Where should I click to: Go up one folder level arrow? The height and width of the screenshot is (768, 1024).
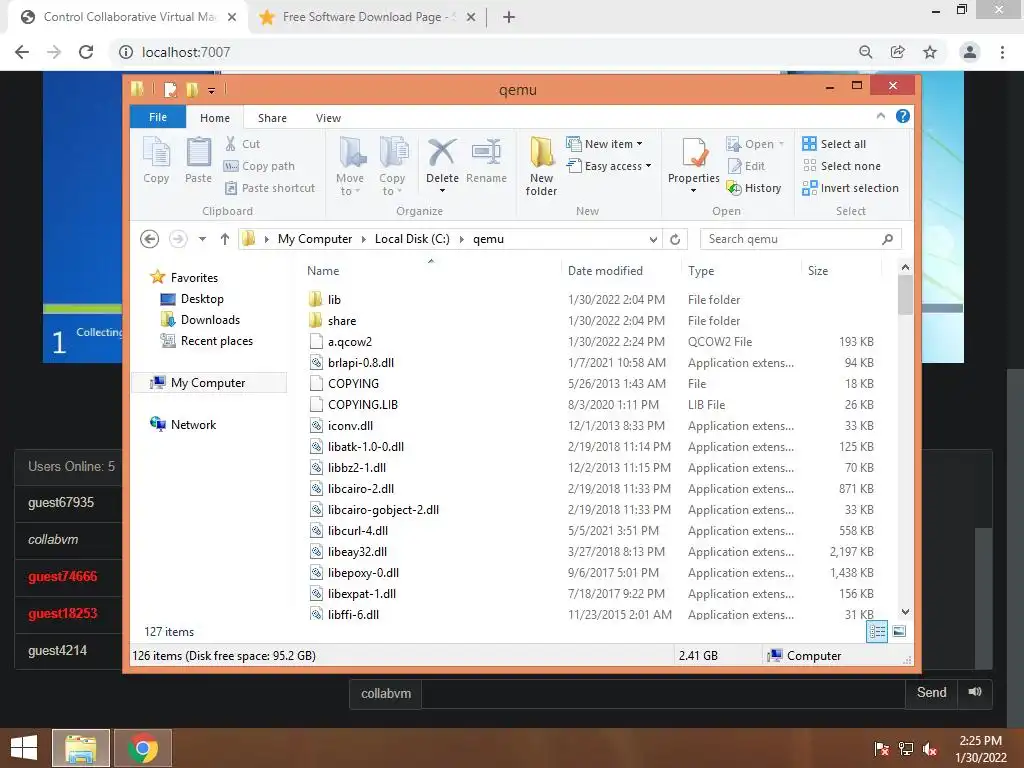pos(225,239)
